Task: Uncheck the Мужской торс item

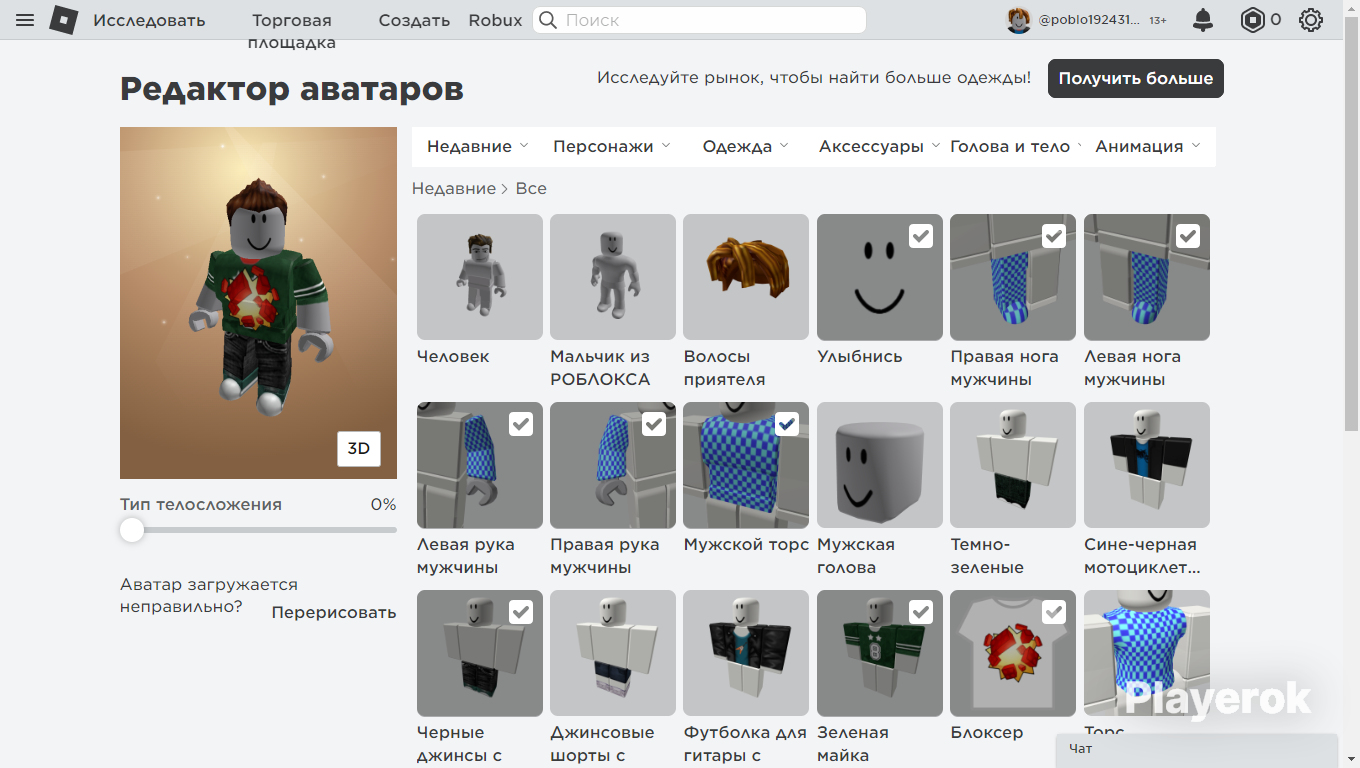Action: pyautogui.click(x=787, y=424)
